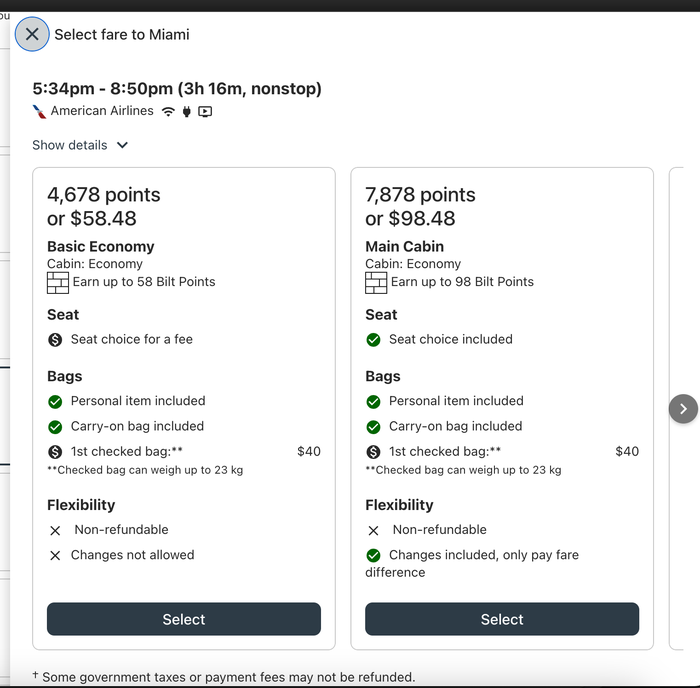Click the X icon beside Changes not allowed

coord(55,555)
